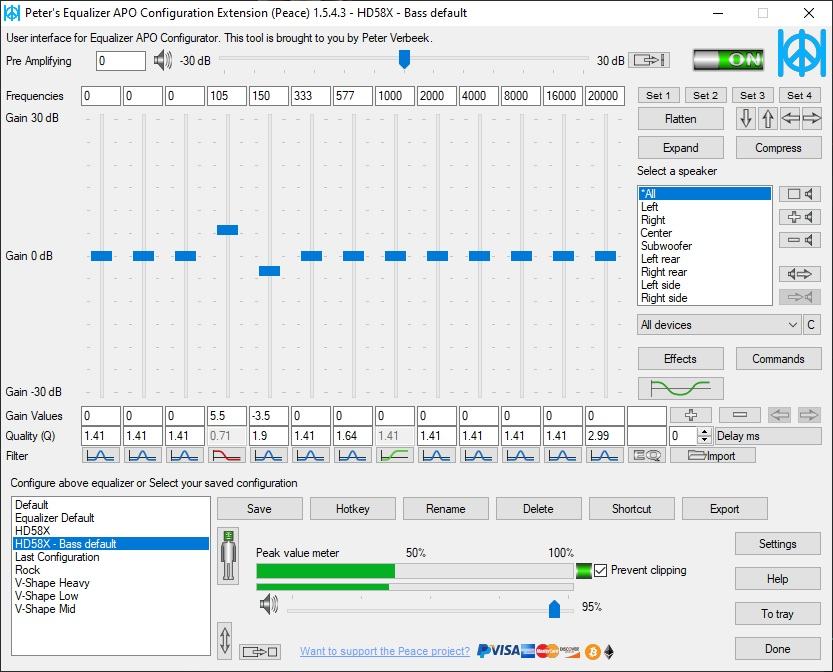Open Settings

[x=778, y=543]
